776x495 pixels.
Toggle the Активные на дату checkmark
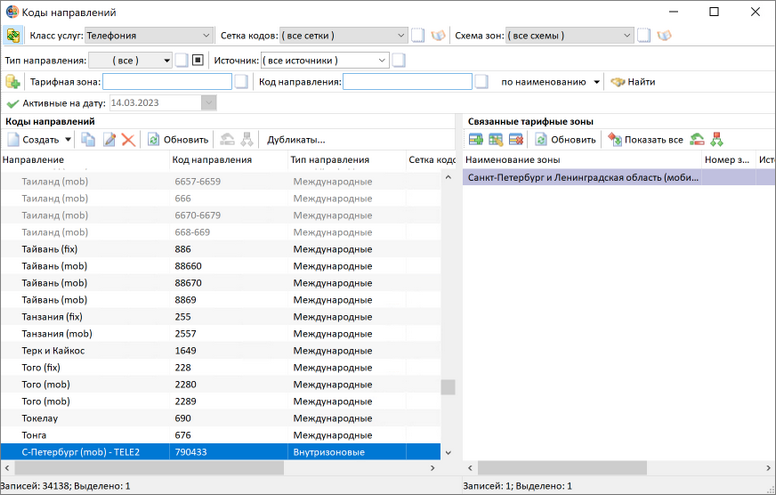point(13,103)
